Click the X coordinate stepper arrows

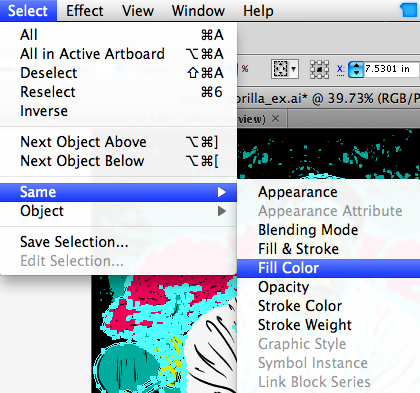pos(356,69)
